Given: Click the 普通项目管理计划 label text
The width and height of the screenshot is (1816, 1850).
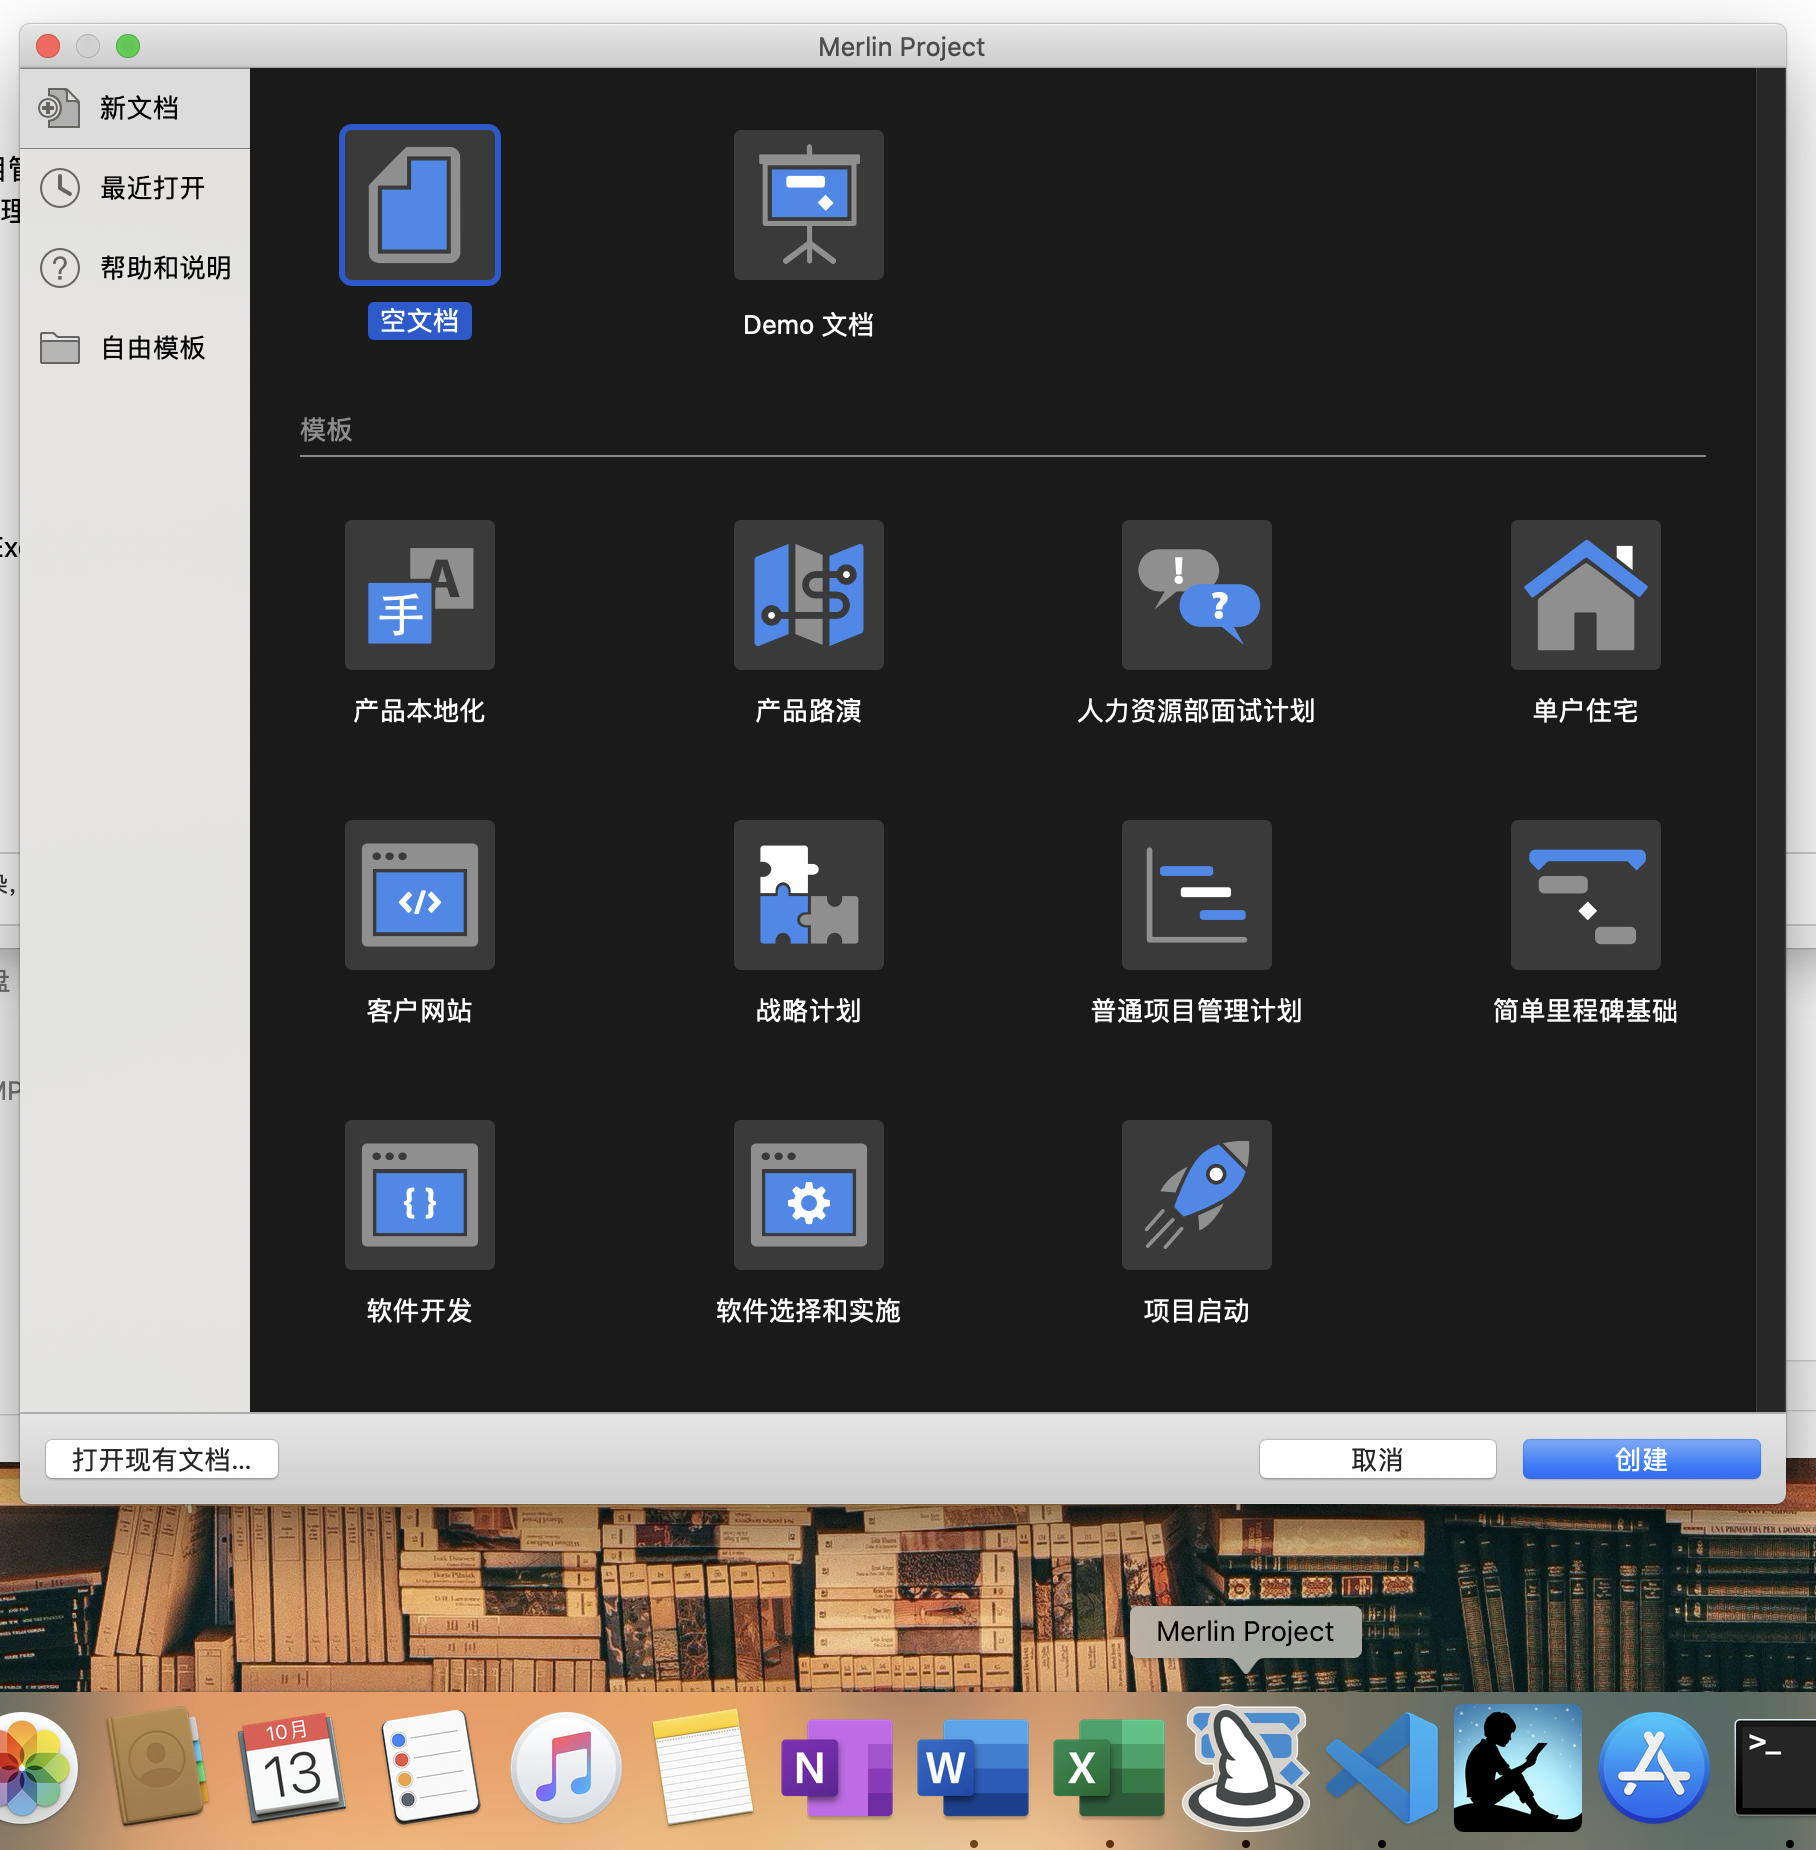Looking at the screenshot, I should click(1196, 1011).
